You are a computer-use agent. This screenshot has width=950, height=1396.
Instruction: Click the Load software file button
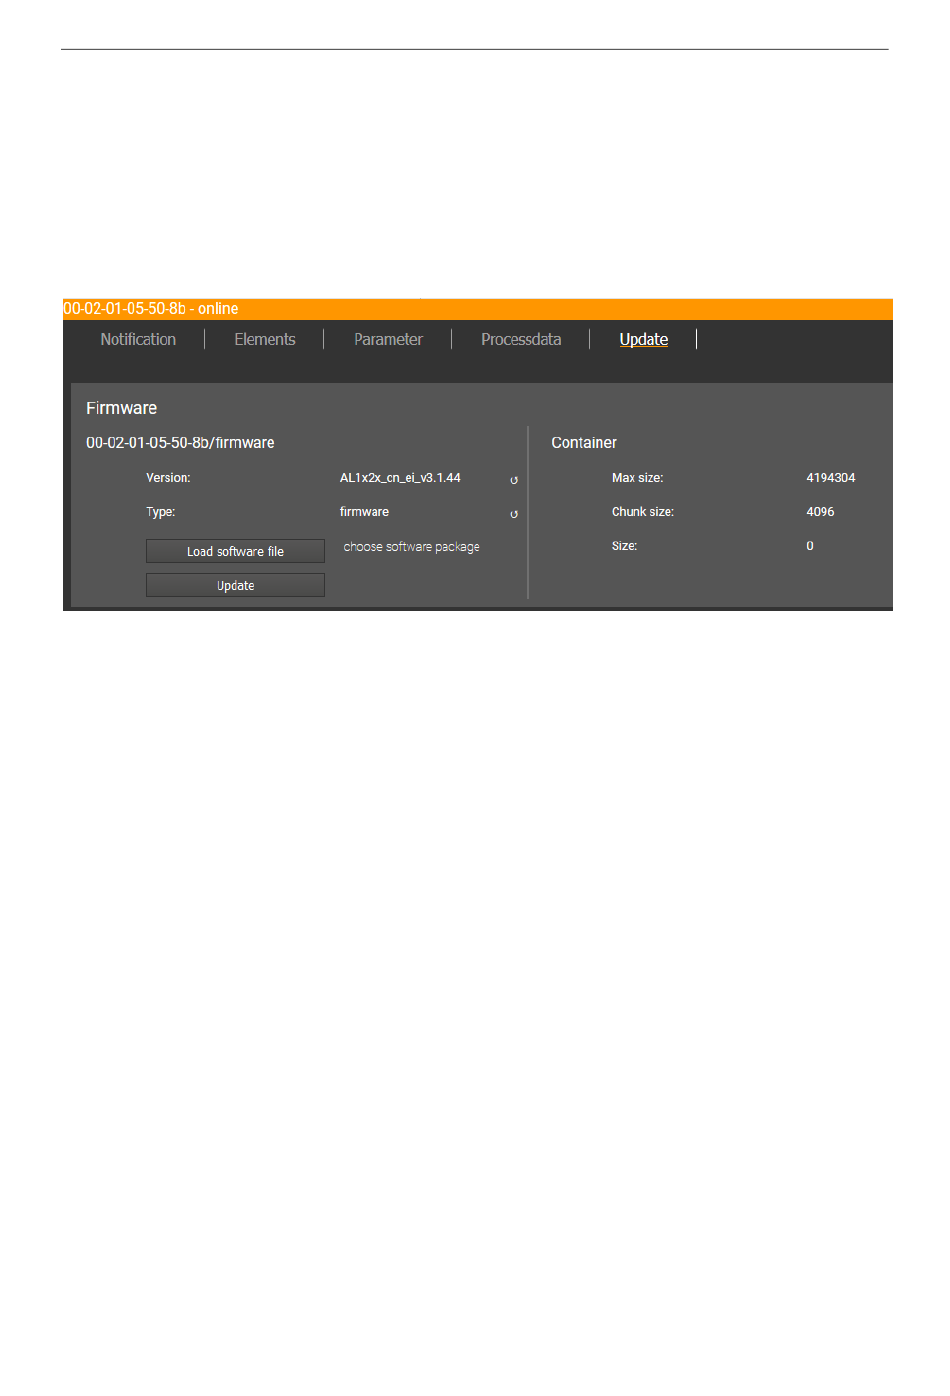pos(235,551)
